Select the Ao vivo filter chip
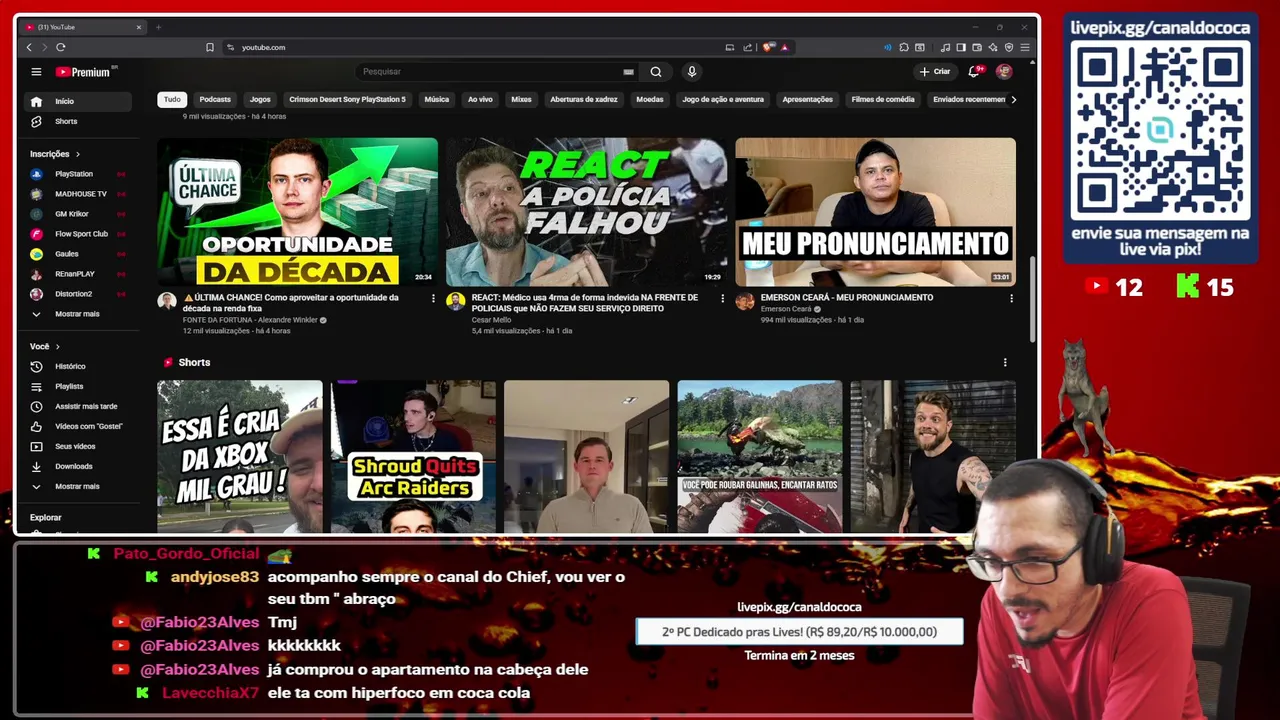Viewport: 1280px width, 720px height. coord(480,99)
